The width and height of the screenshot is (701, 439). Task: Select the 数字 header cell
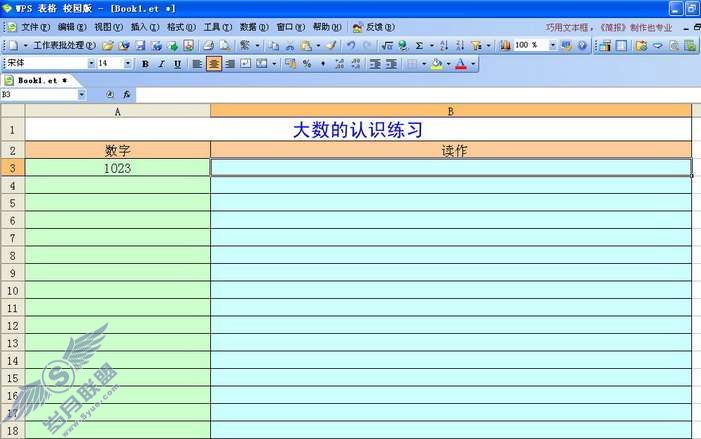click(118, 150)
